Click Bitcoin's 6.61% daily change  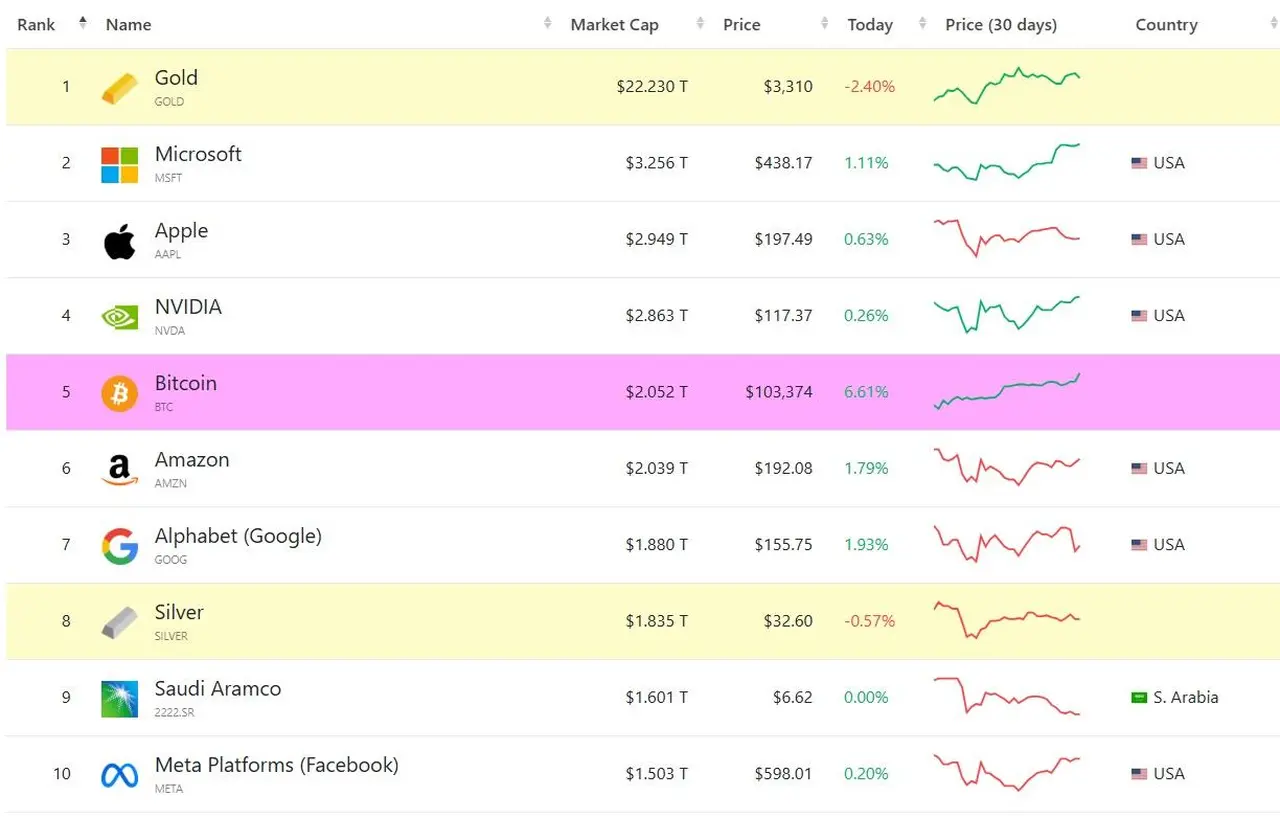tap(866, 392)
